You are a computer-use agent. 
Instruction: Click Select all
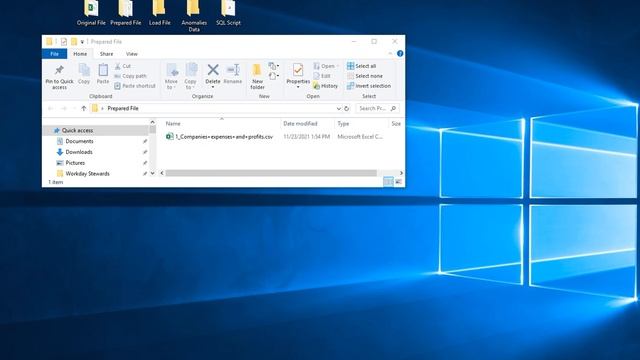click(x=361, y=66)
